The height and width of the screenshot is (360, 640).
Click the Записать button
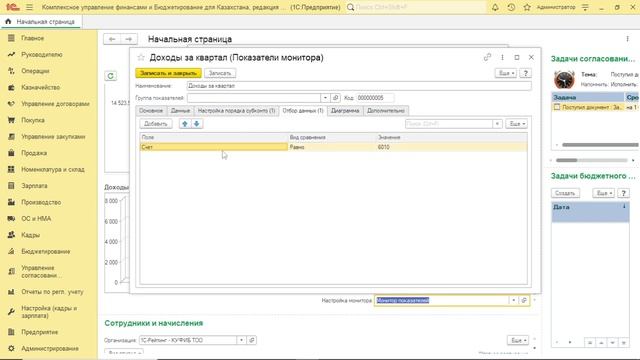tap(220, 73)
